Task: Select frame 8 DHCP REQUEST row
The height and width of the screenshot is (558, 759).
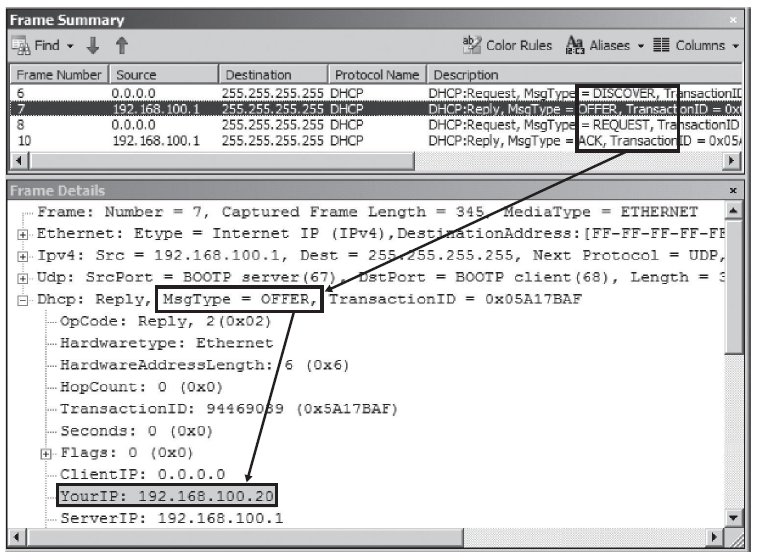Action: (x=376, y=125)
